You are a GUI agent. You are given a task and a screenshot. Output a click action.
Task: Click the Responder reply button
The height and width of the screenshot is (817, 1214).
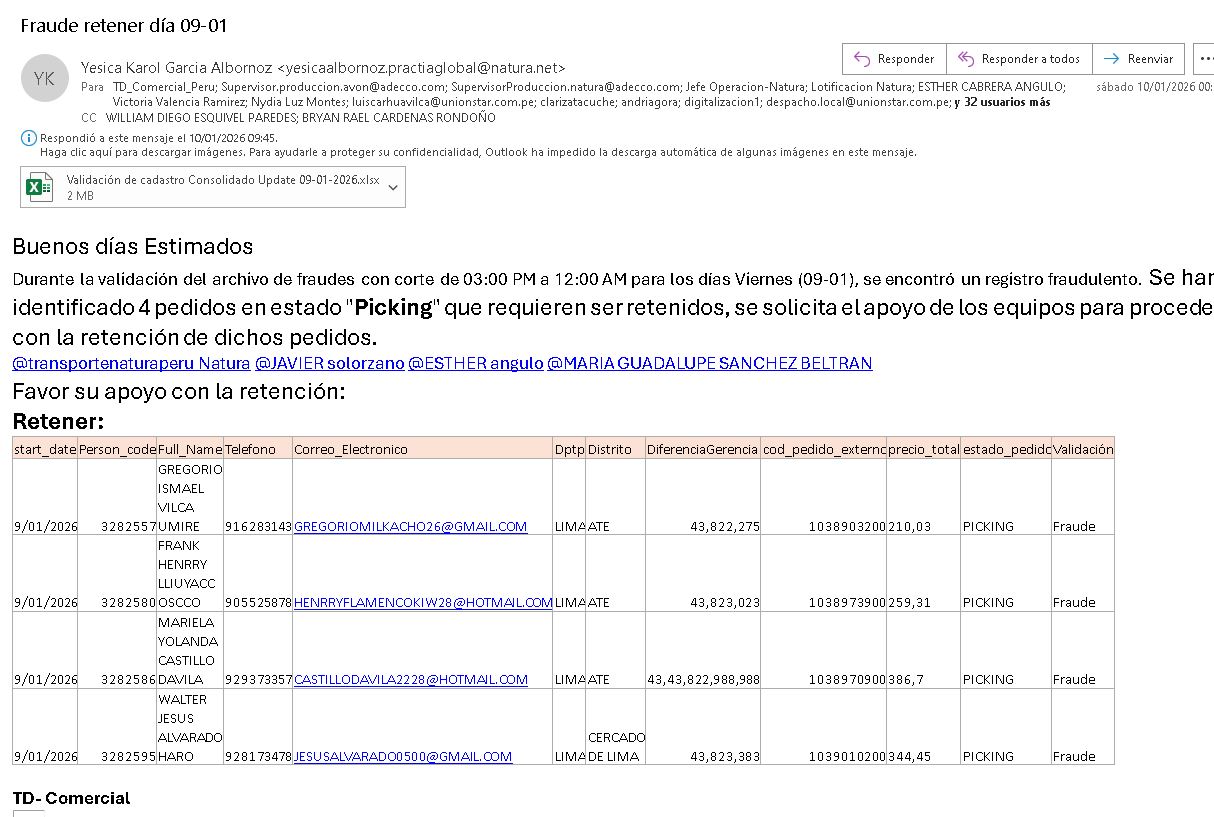coord(894,59)
